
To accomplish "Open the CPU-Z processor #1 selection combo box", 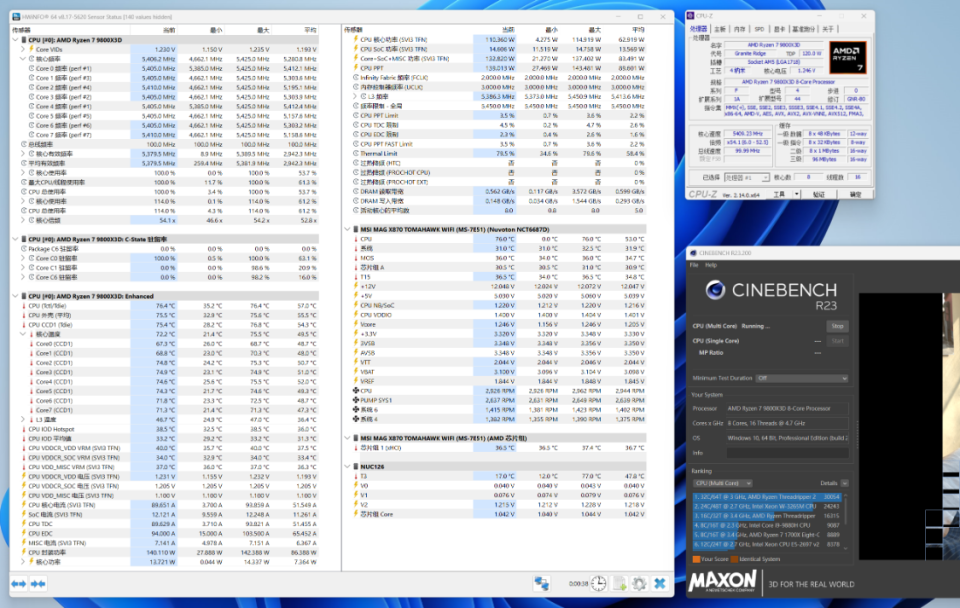I will click(746, 178).
